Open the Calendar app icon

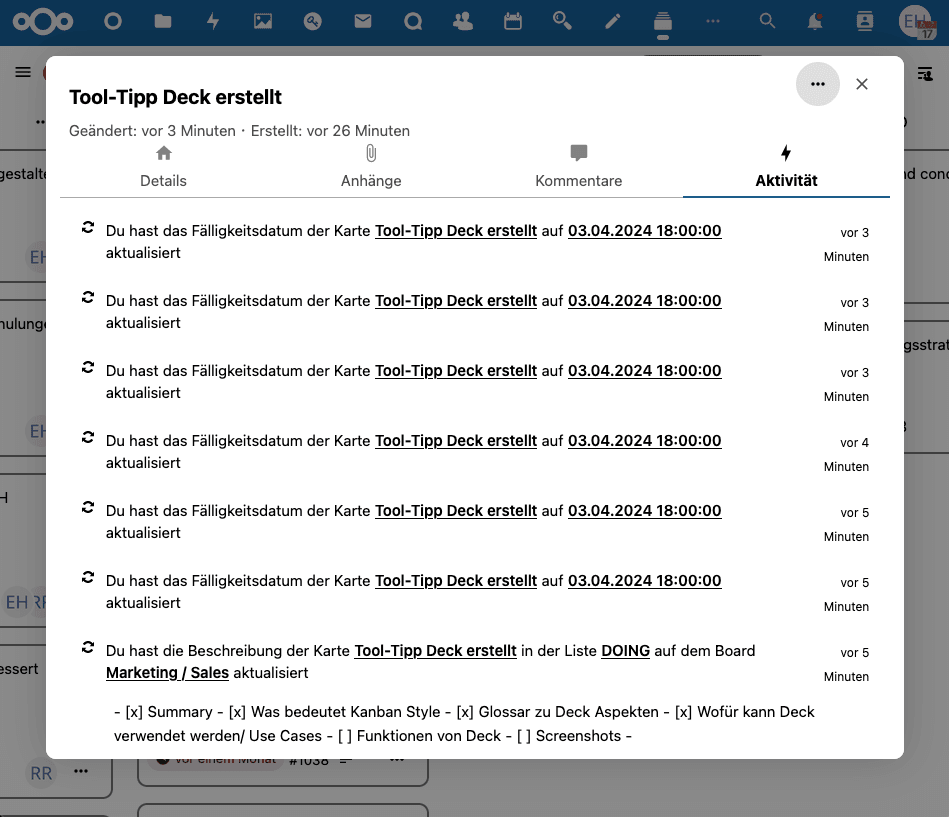pos(513,21)
